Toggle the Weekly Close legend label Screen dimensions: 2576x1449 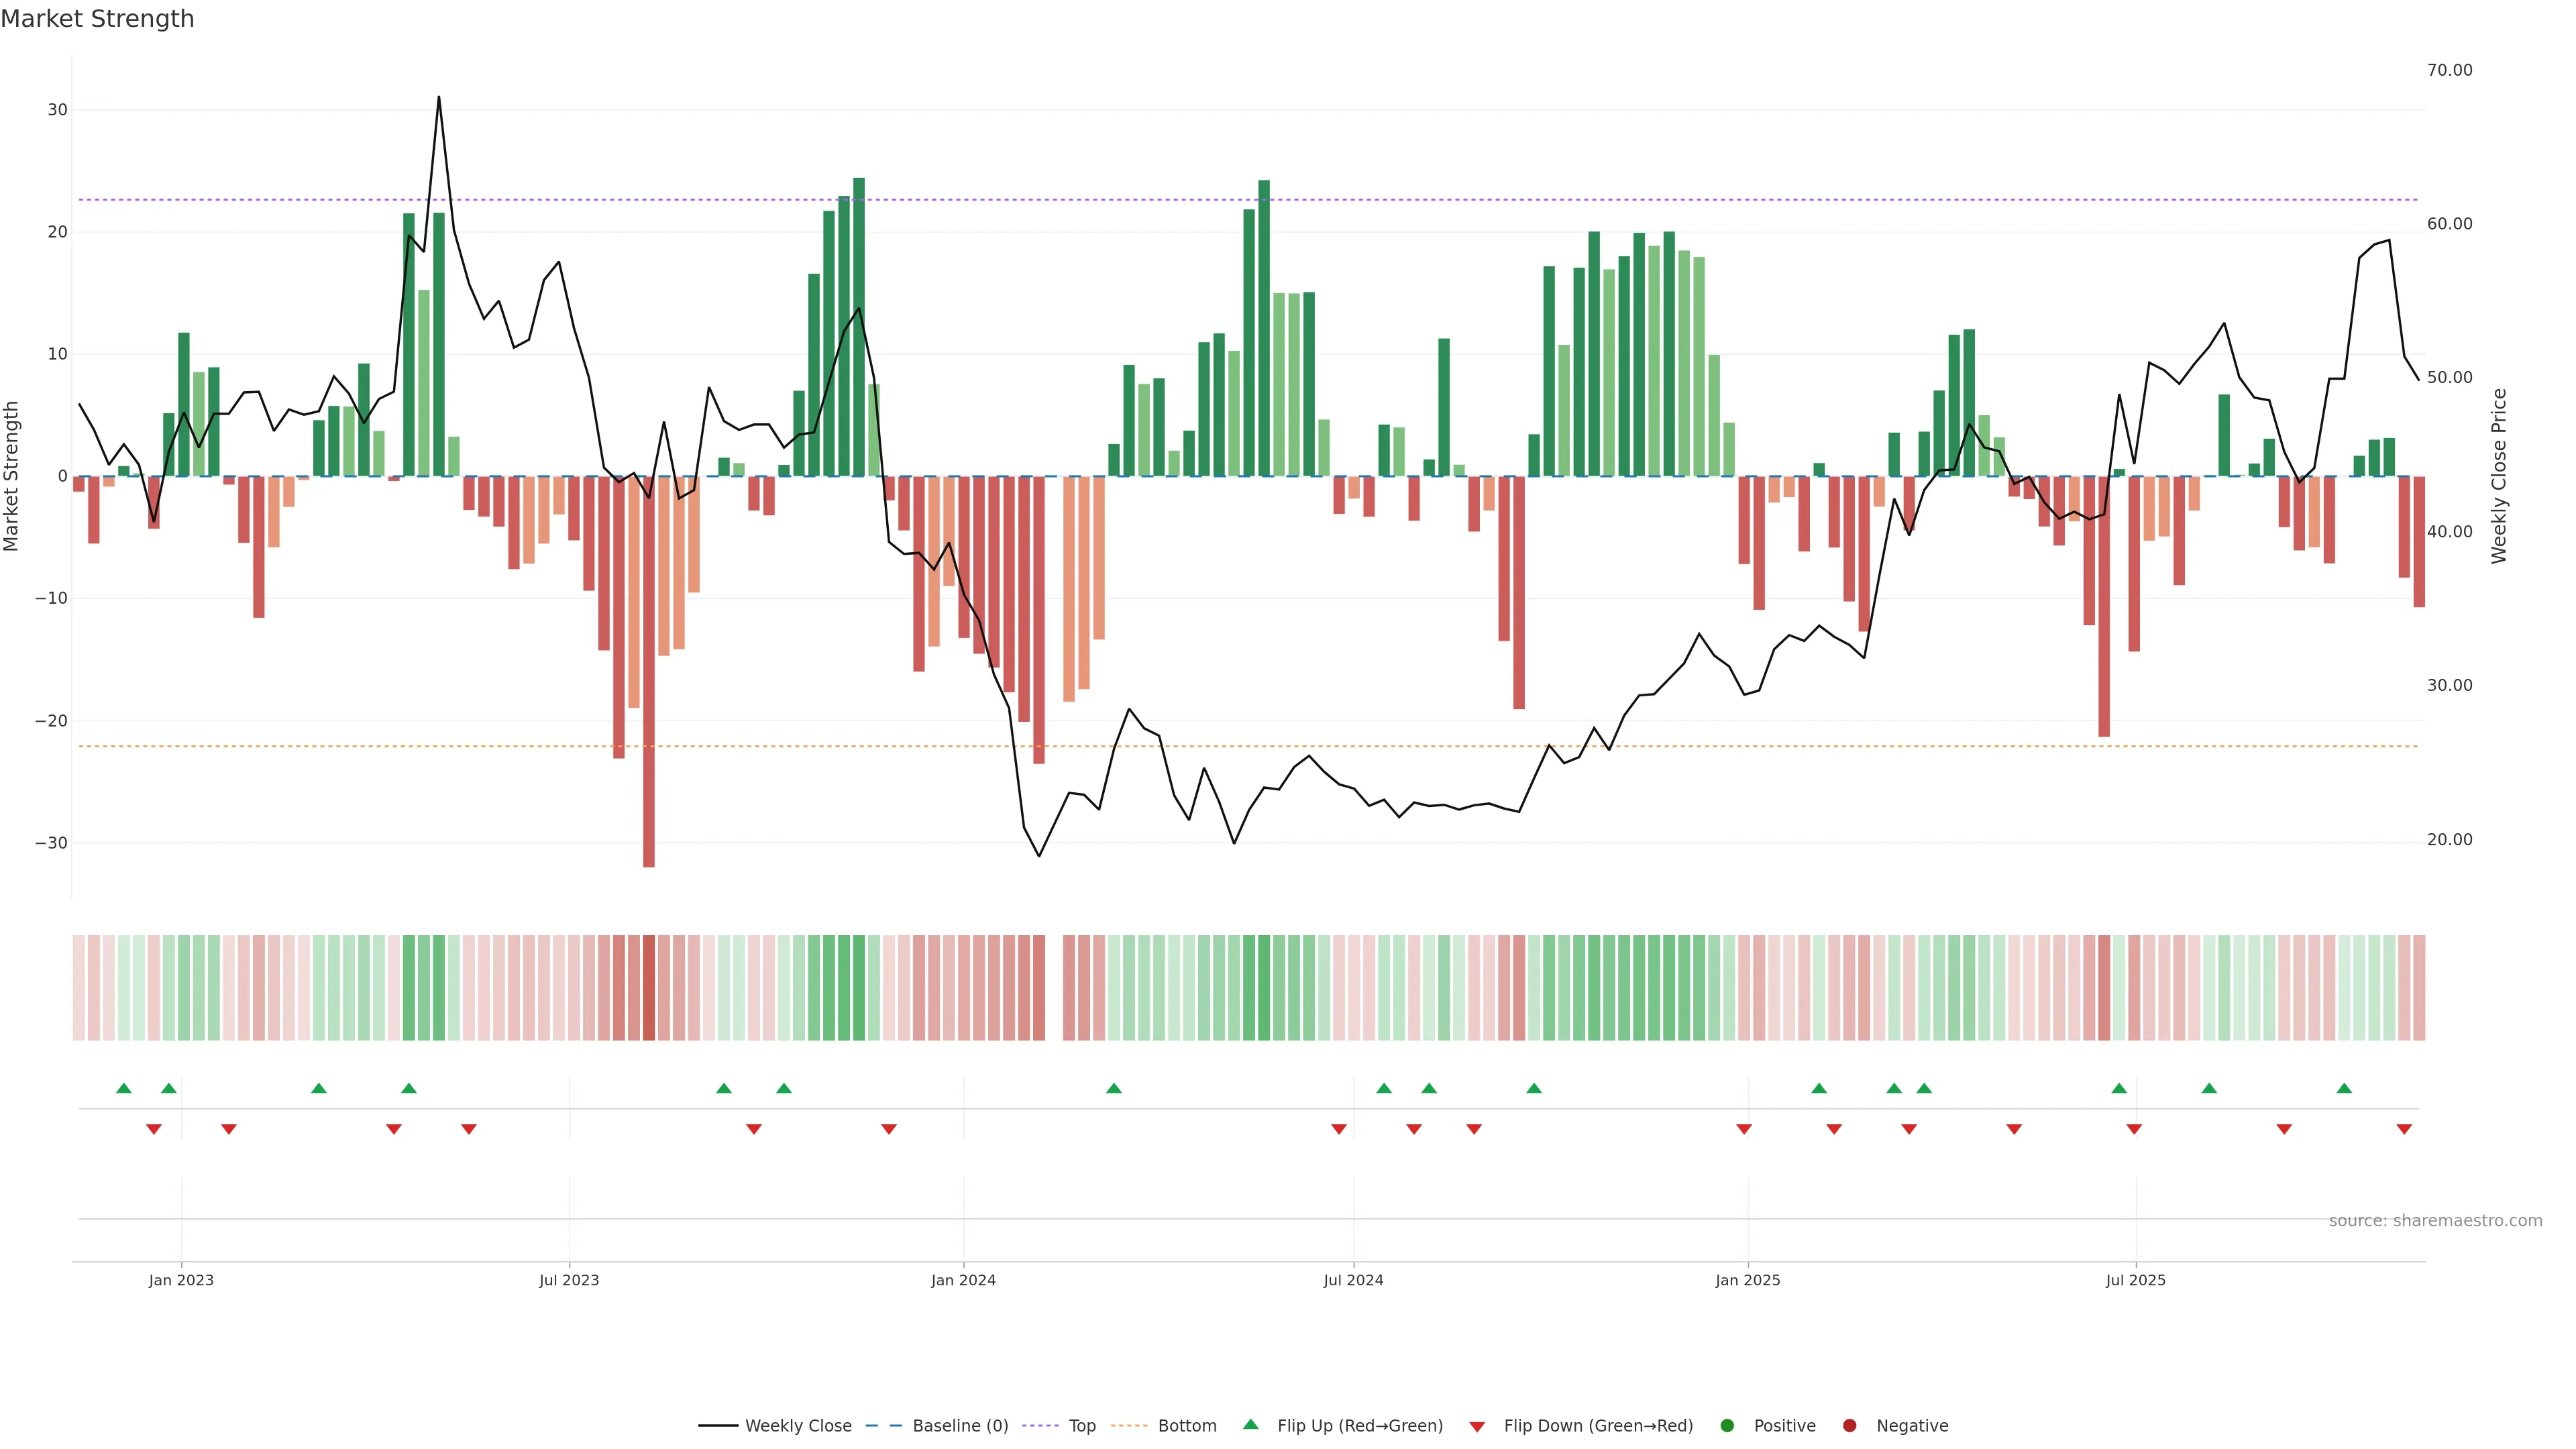tap(798, 1425)
